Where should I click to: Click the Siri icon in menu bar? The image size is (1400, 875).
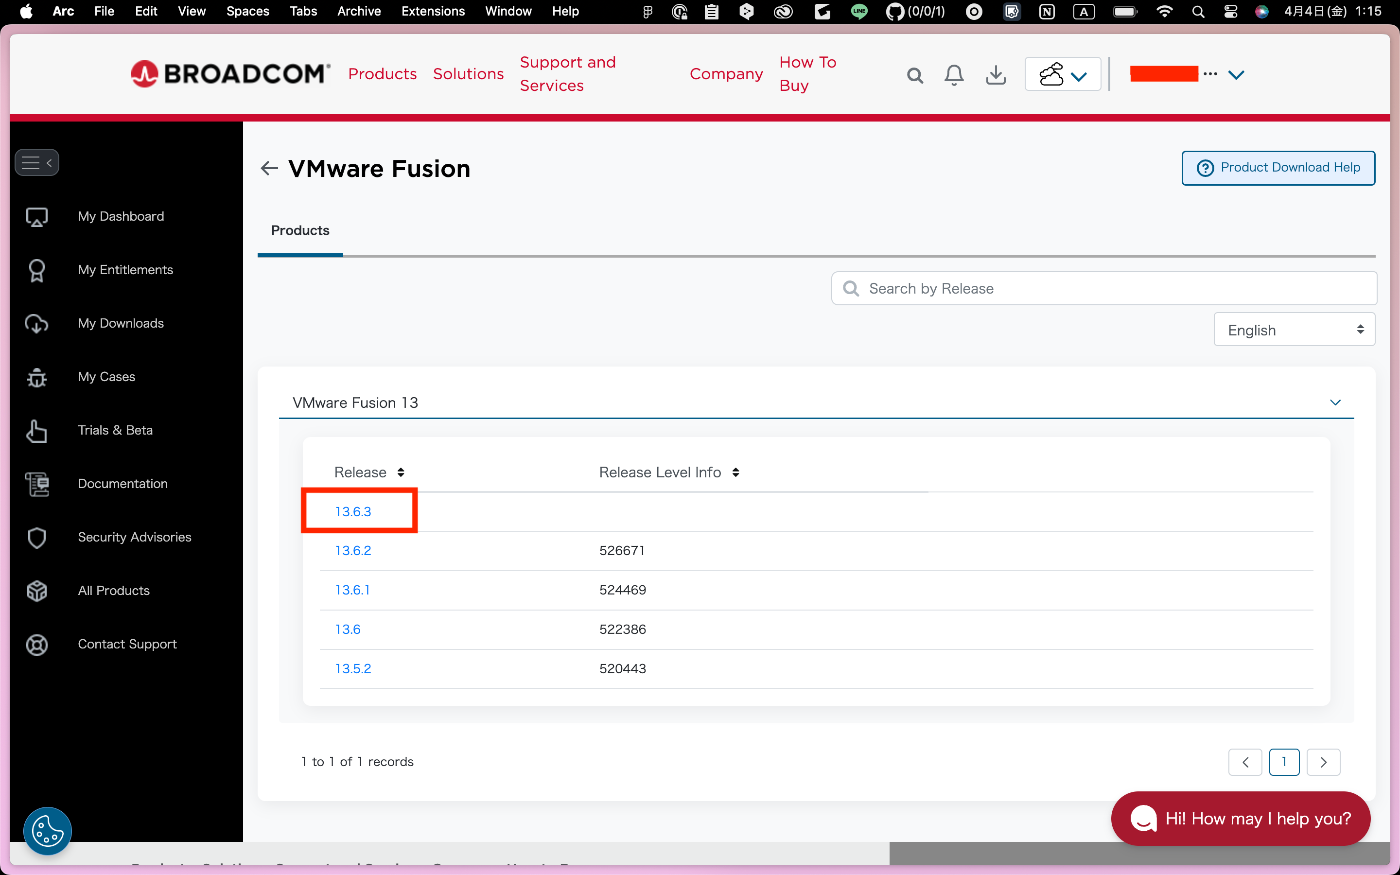(1262, 12)
